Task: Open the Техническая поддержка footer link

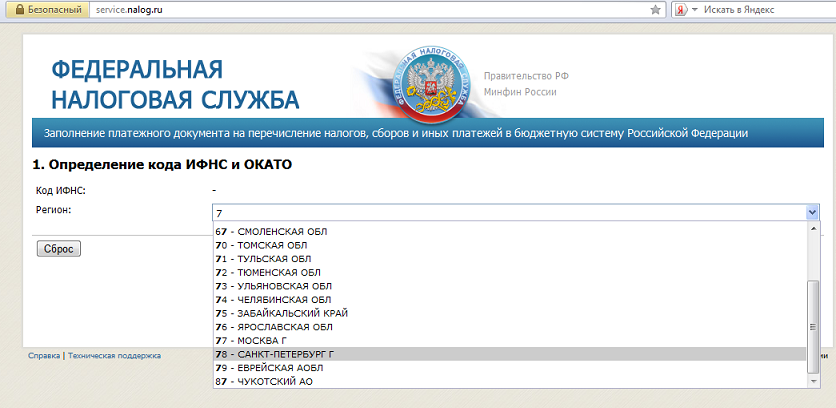Action: tap(115, 356)
